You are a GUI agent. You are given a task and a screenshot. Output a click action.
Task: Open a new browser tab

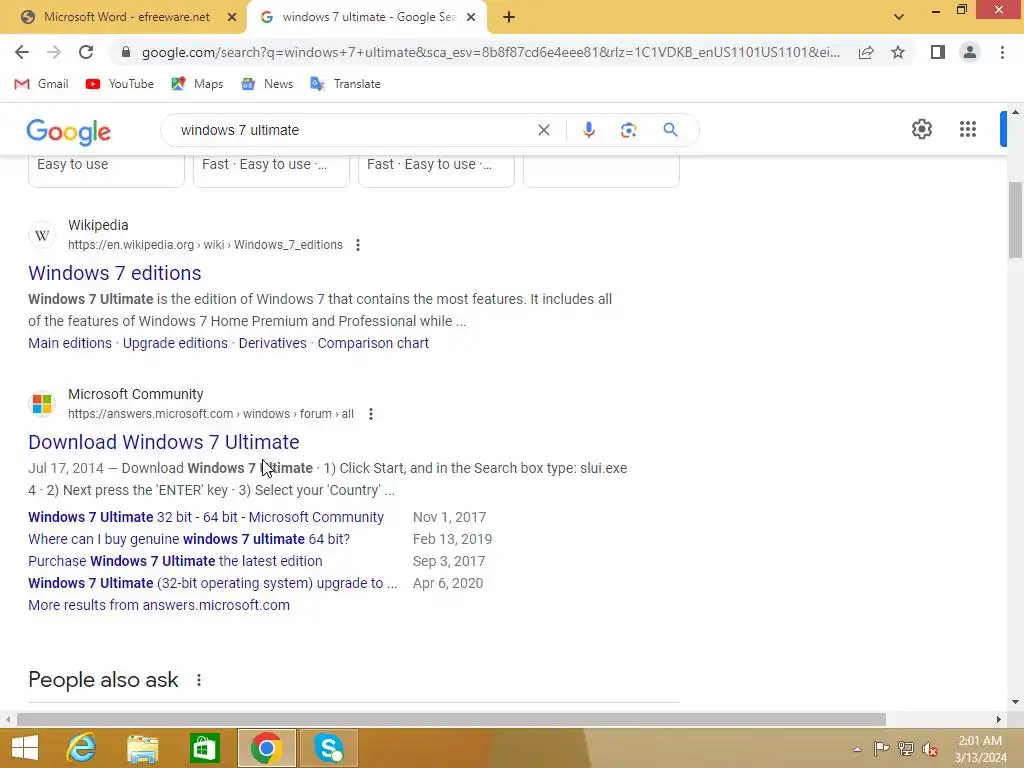pyautogui.click(x=509, y=18)
